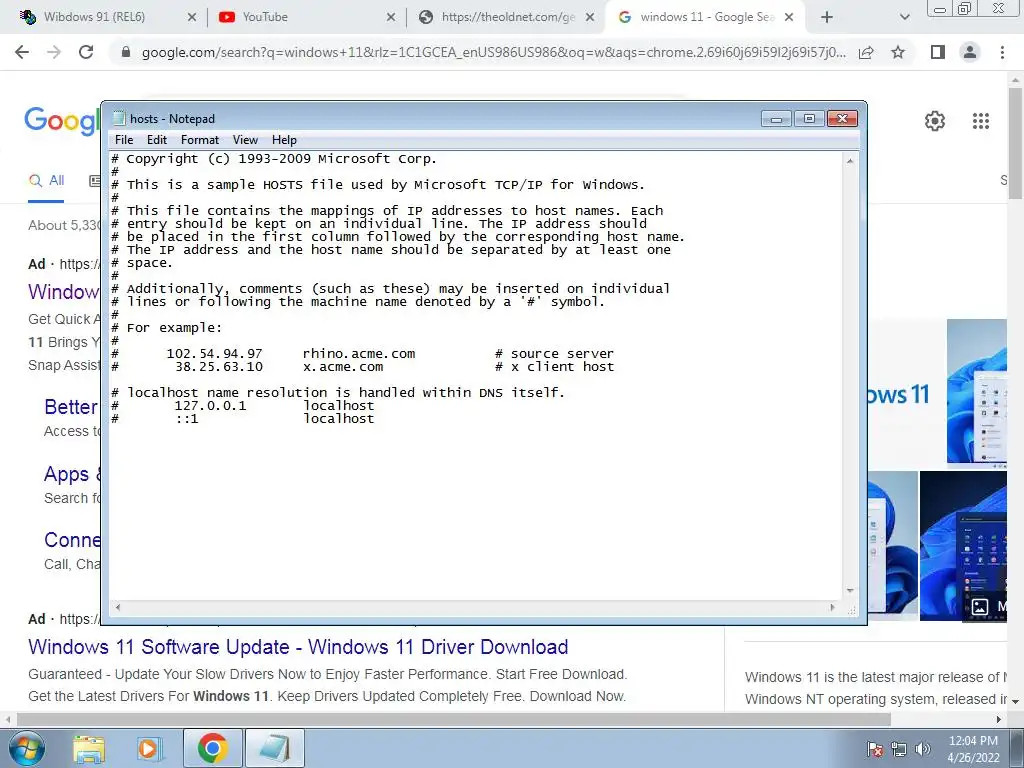Close the windows 11 Google Search tab

tap(789, 17)
